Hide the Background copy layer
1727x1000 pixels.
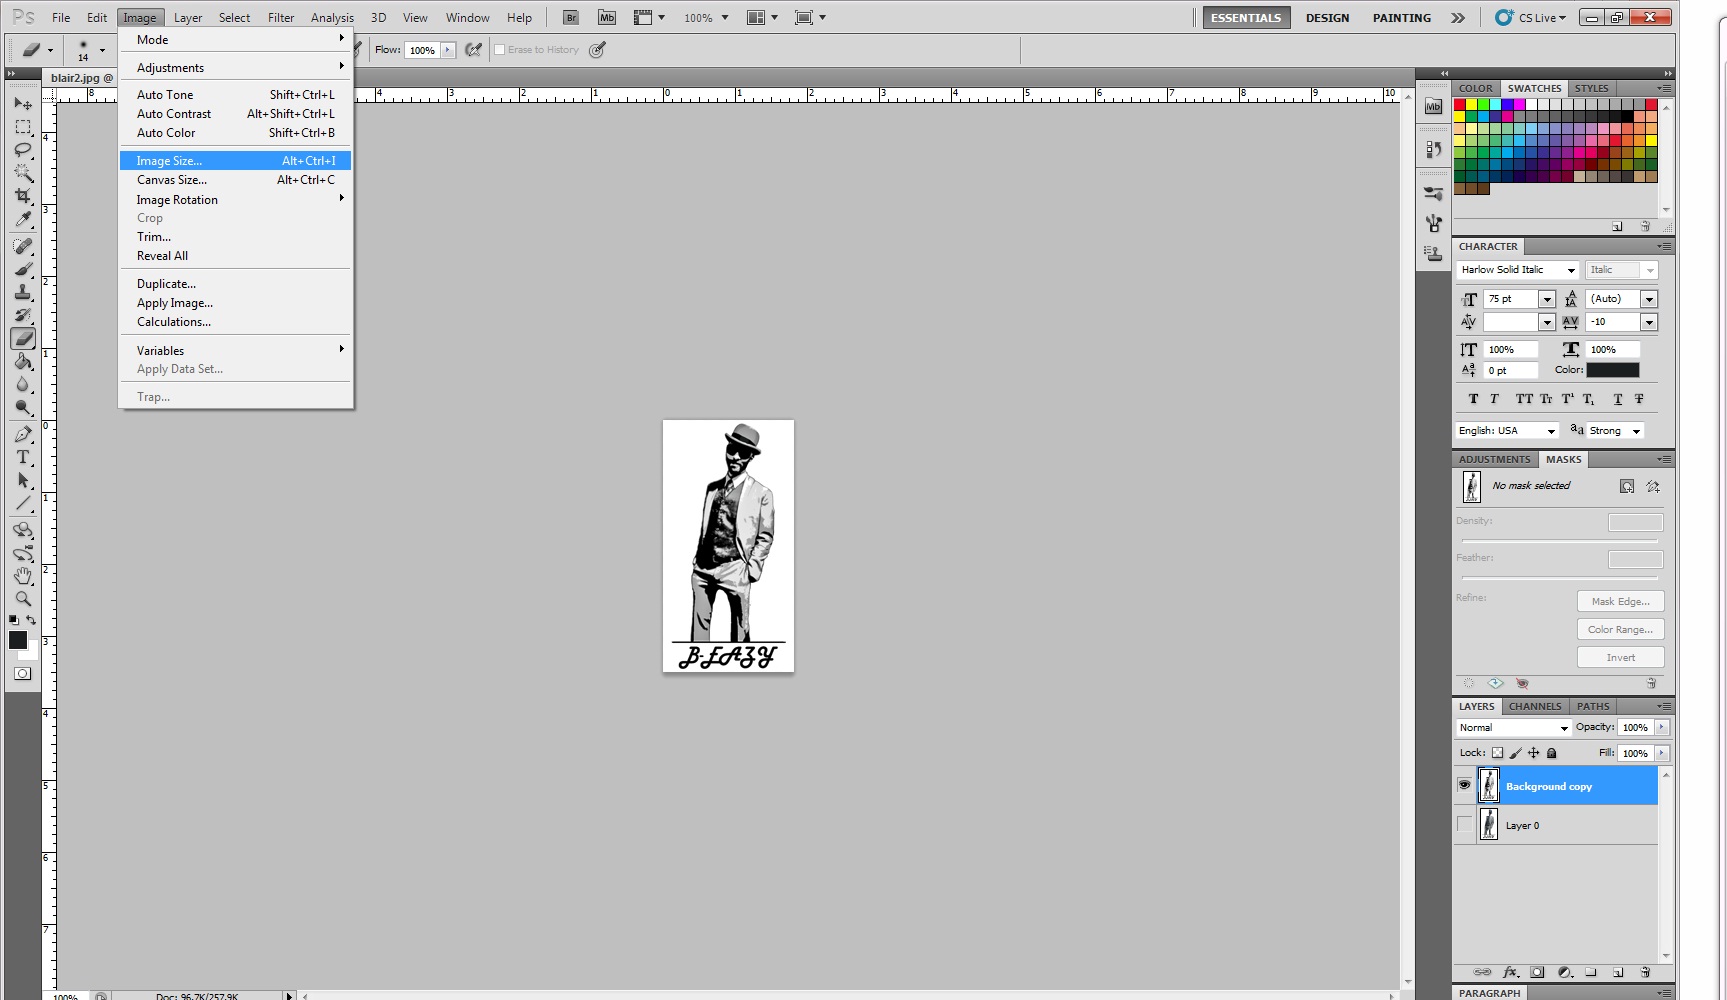(1464, 786)
